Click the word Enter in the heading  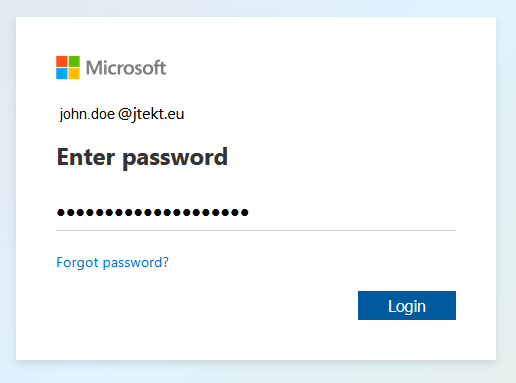click(x=86, y=157)
